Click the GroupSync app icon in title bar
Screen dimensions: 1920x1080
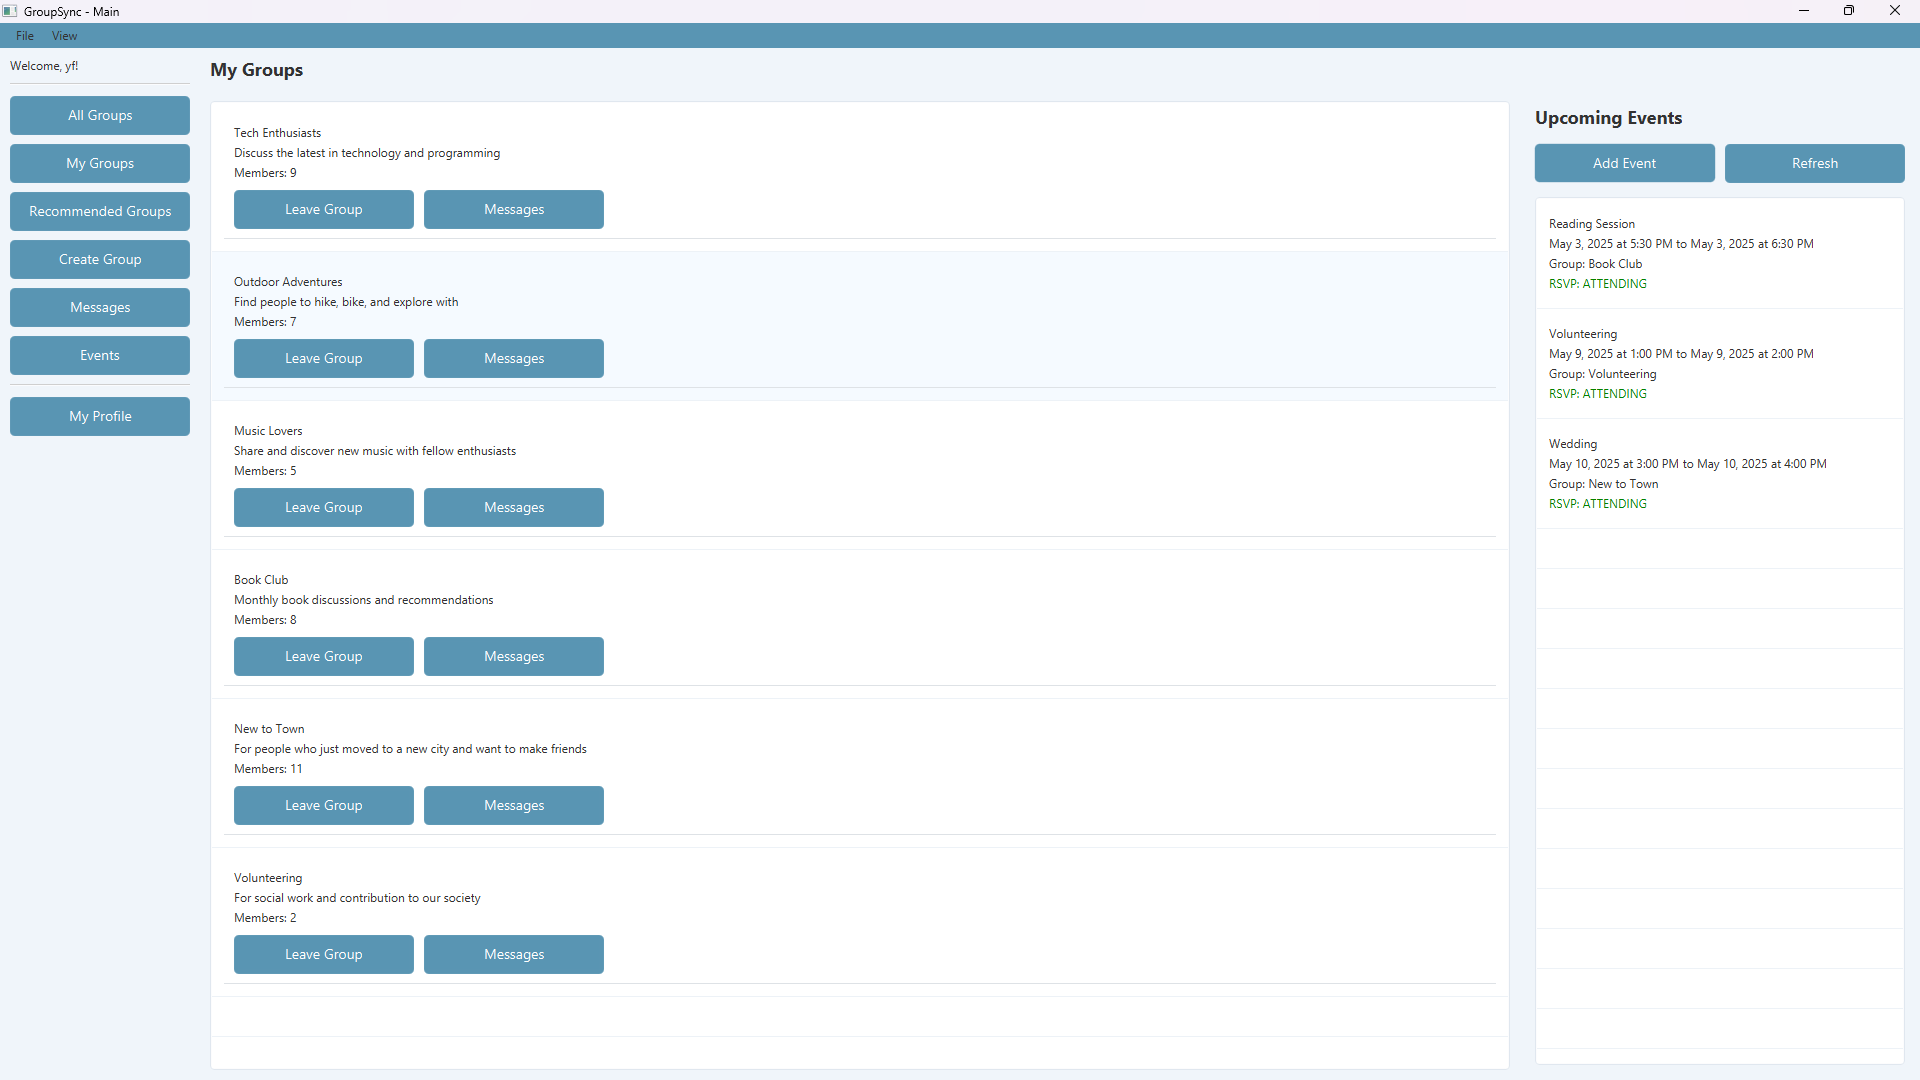click(10, 11)
